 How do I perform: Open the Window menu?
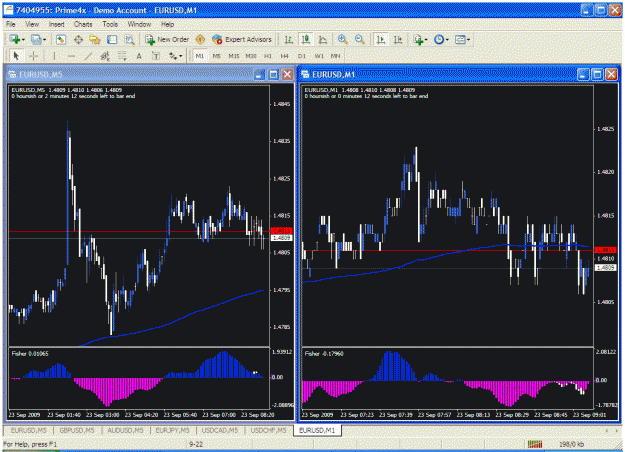pos(139,24)
